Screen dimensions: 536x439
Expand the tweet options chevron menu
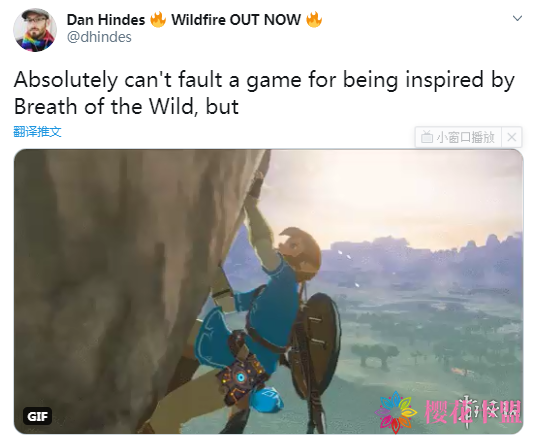click(517, 18)
